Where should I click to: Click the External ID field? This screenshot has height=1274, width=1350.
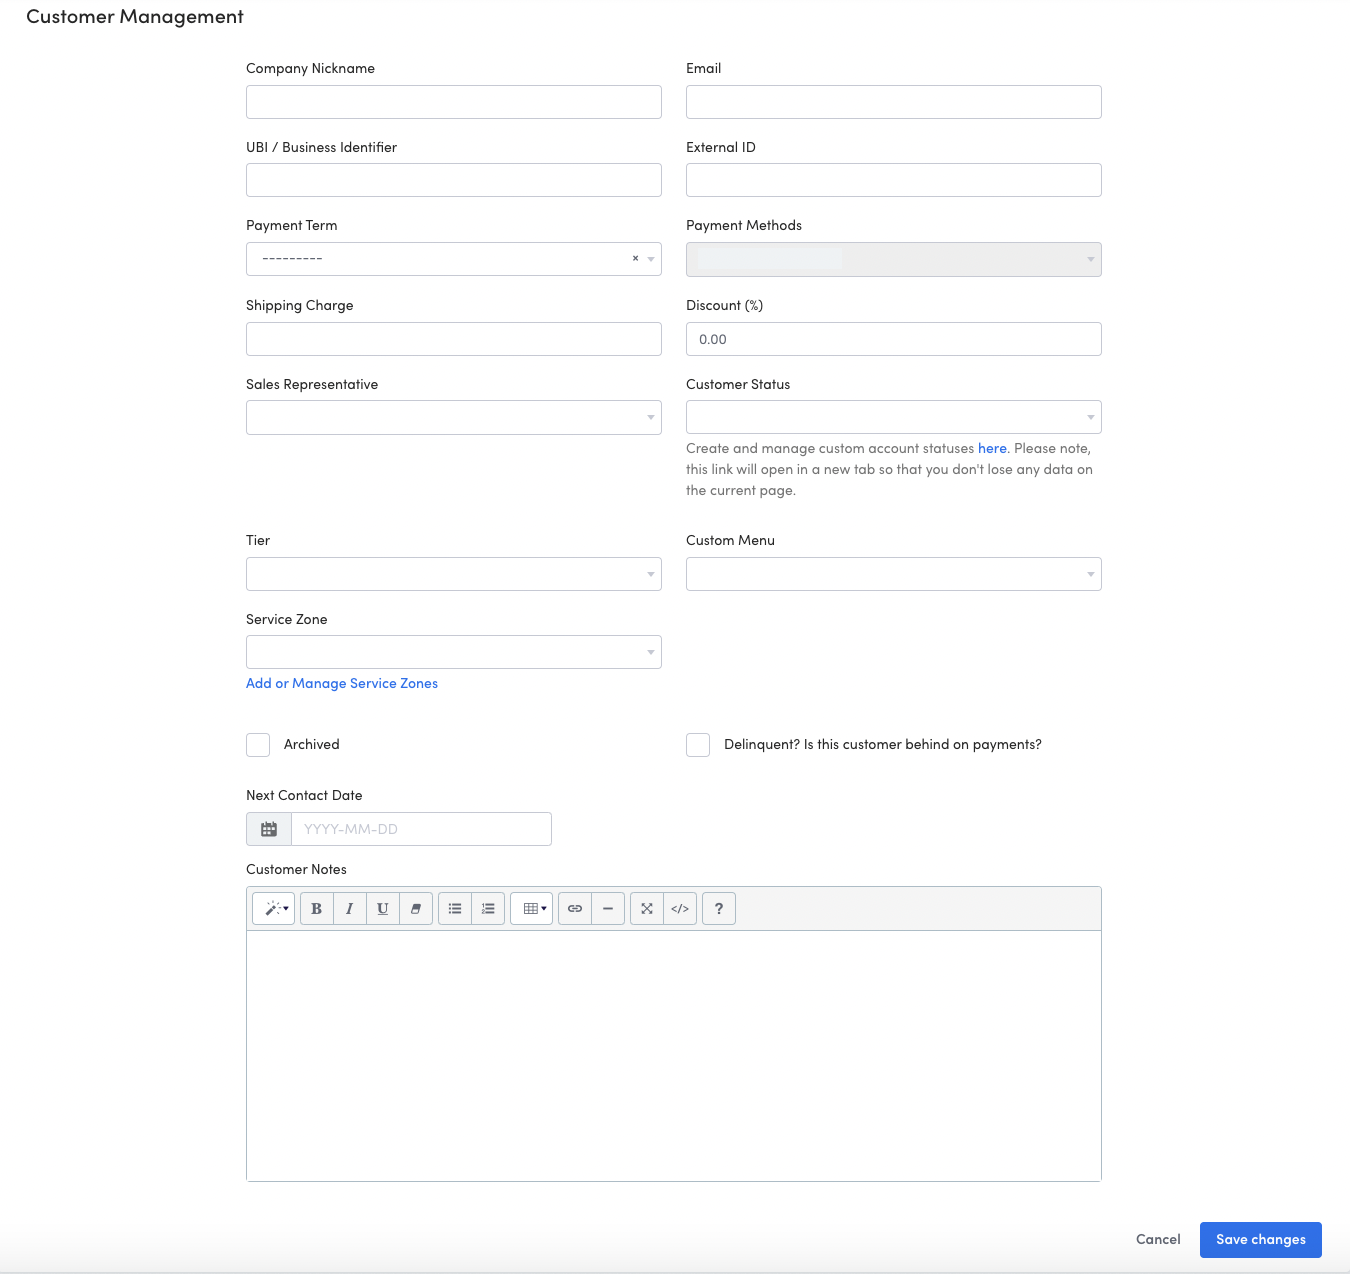point(894,180)
